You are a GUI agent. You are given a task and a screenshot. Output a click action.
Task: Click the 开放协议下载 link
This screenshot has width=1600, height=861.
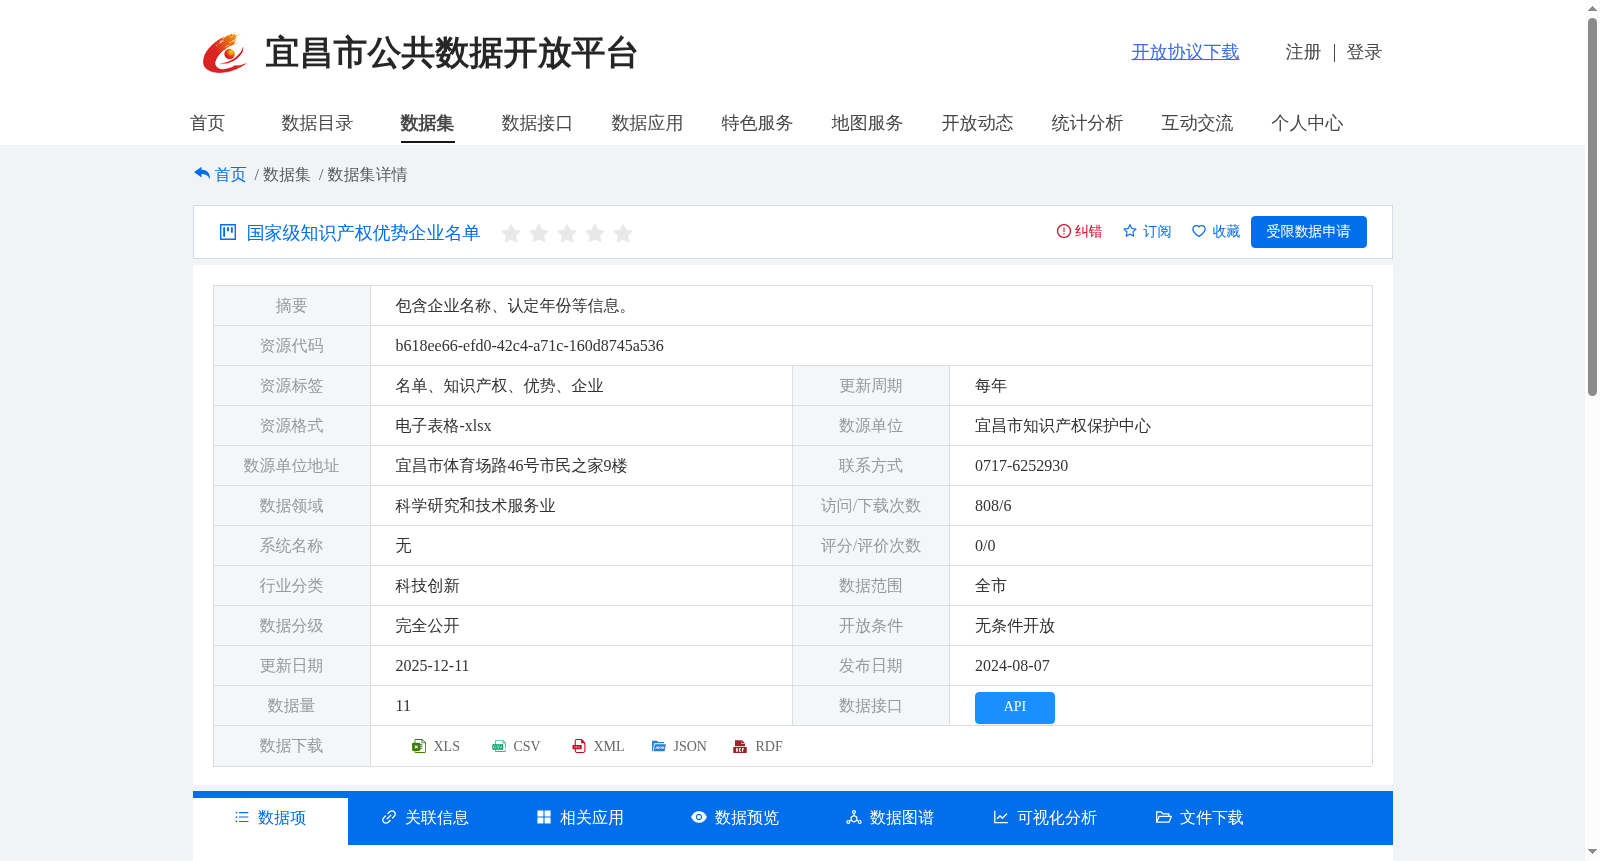point(1185,52)
